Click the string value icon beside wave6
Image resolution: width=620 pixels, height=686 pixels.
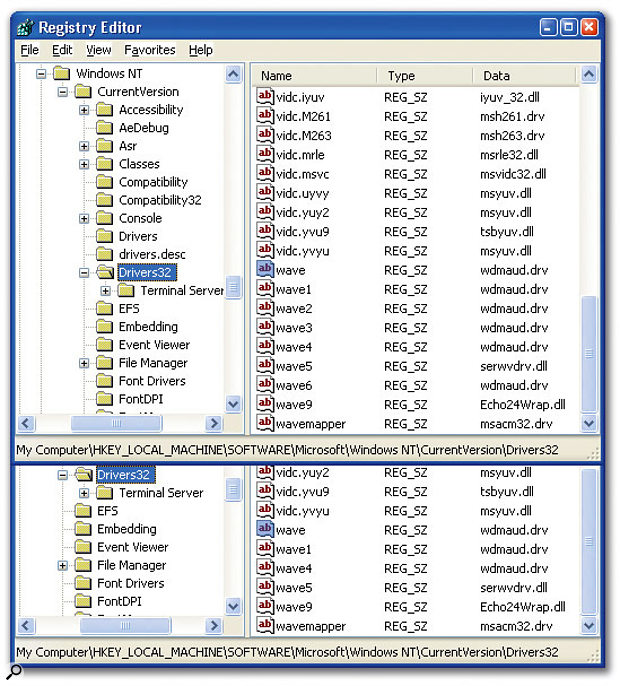click(265, 385)
